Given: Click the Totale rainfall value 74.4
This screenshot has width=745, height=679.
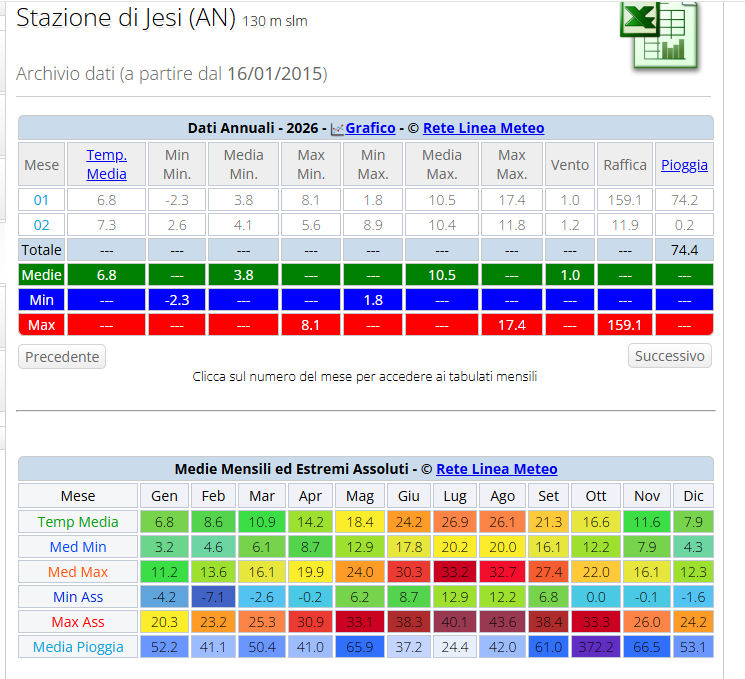Looking at the screenshot, I should pyautogui.click(x=684, y=250).
